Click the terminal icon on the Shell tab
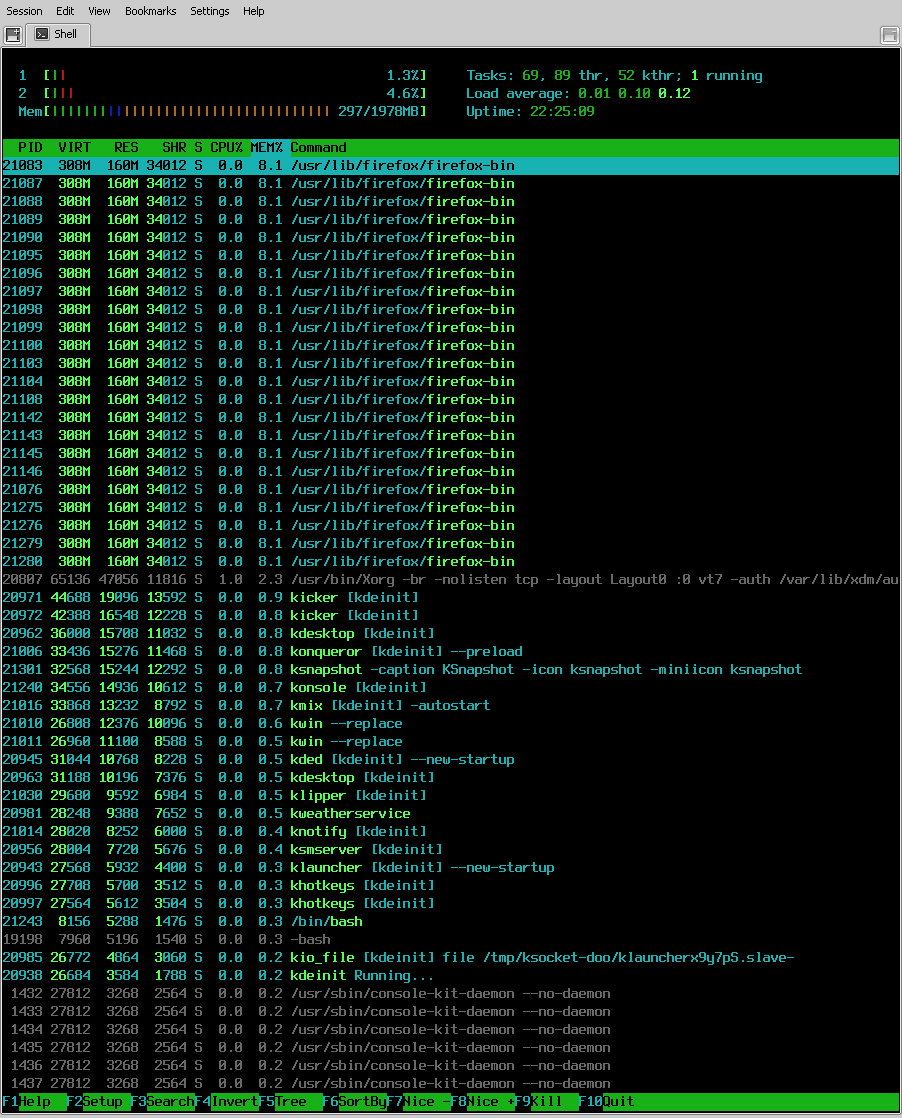 (x=42, y=34)
